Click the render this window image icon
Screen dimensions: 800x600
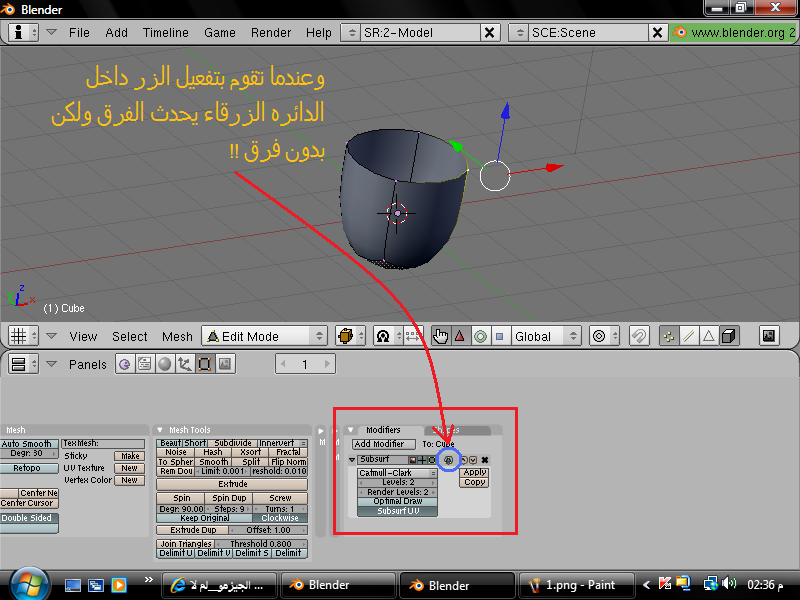(769, 336)
